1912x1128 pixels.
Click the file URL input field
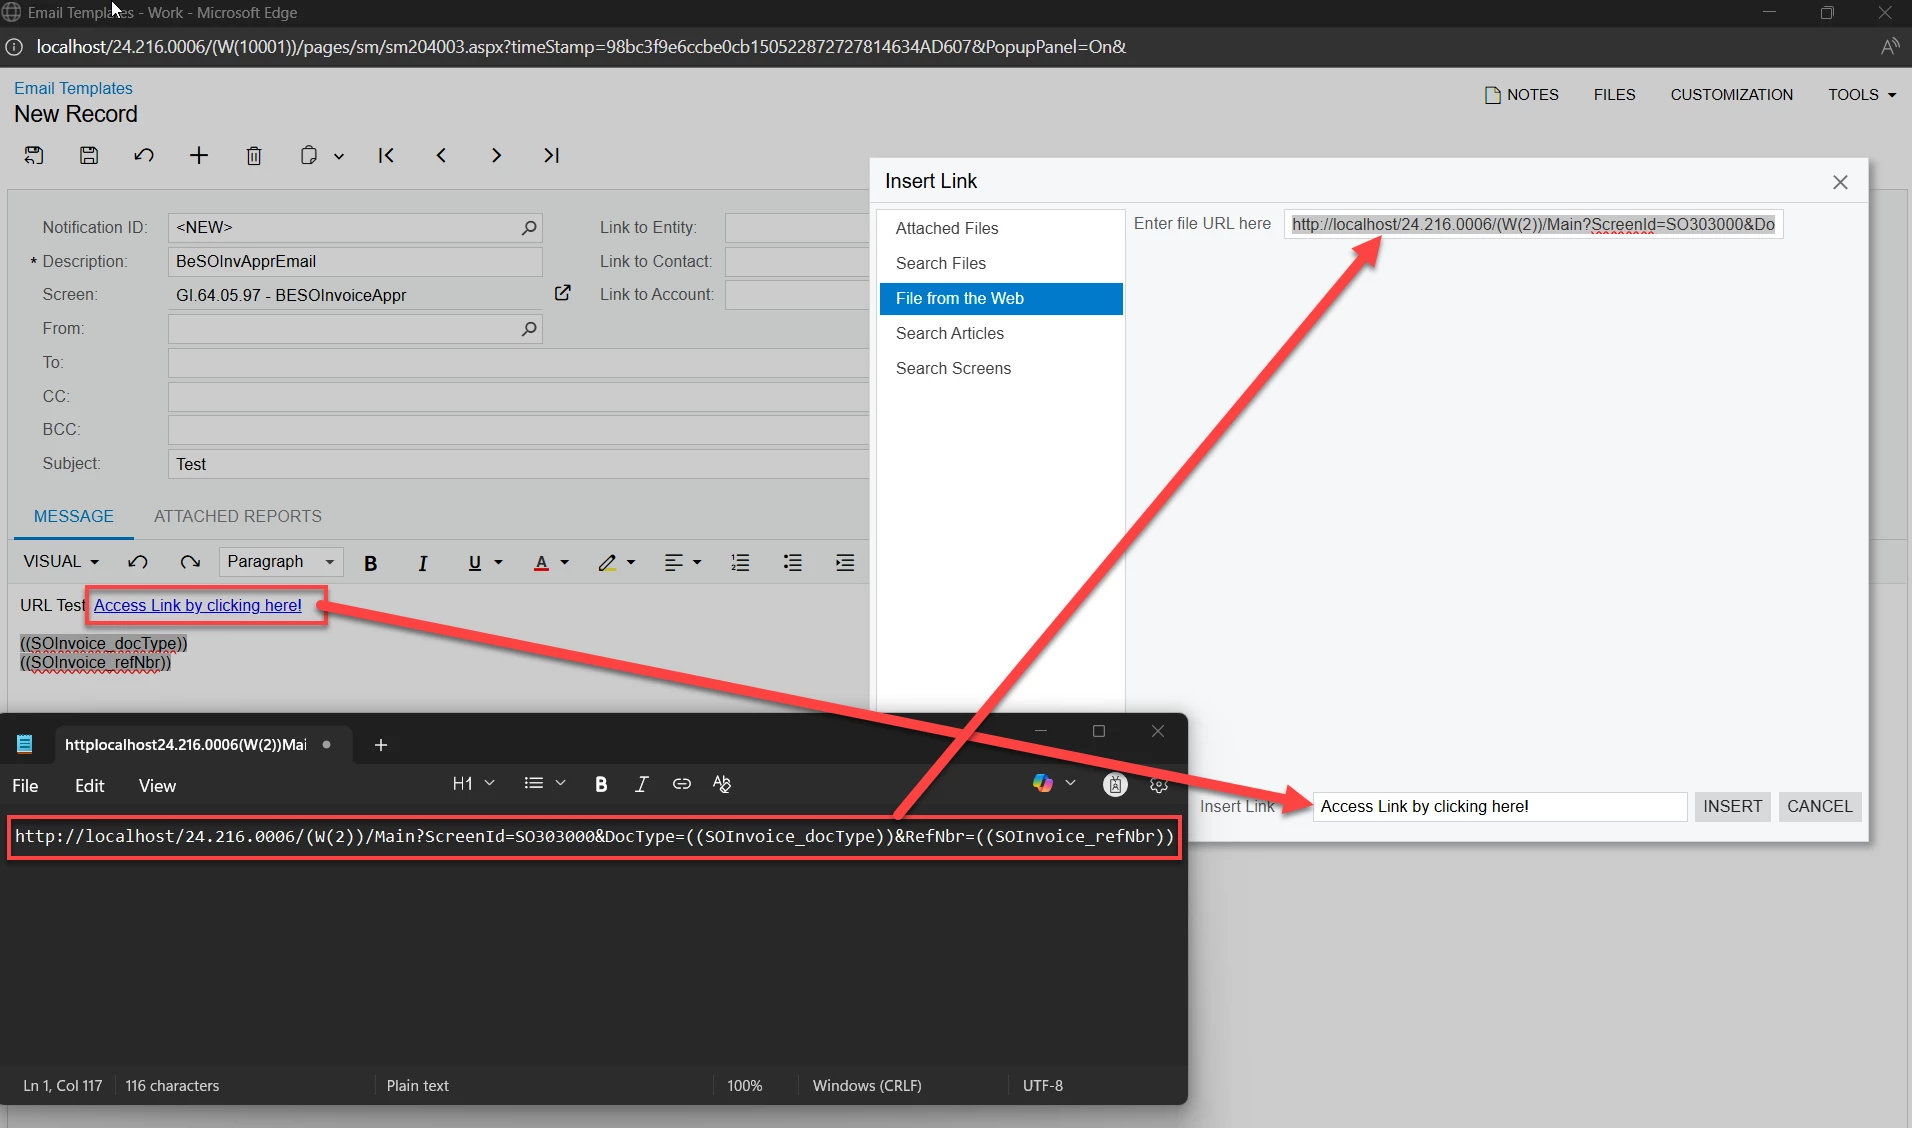1533,224
